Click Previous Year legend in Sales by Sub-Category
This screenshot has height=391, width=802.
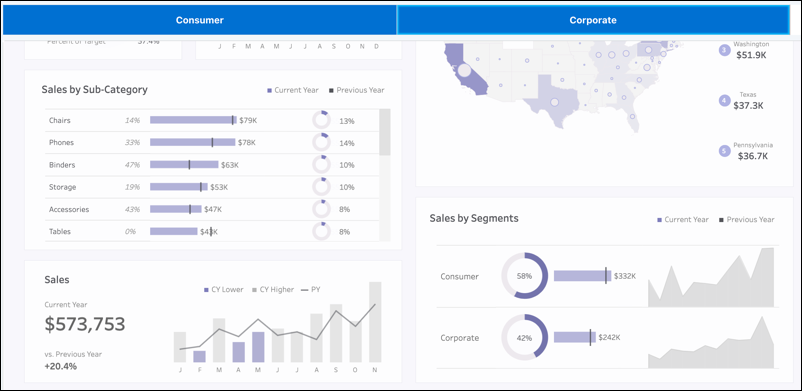pyautogui.click(x=357, y=90)
